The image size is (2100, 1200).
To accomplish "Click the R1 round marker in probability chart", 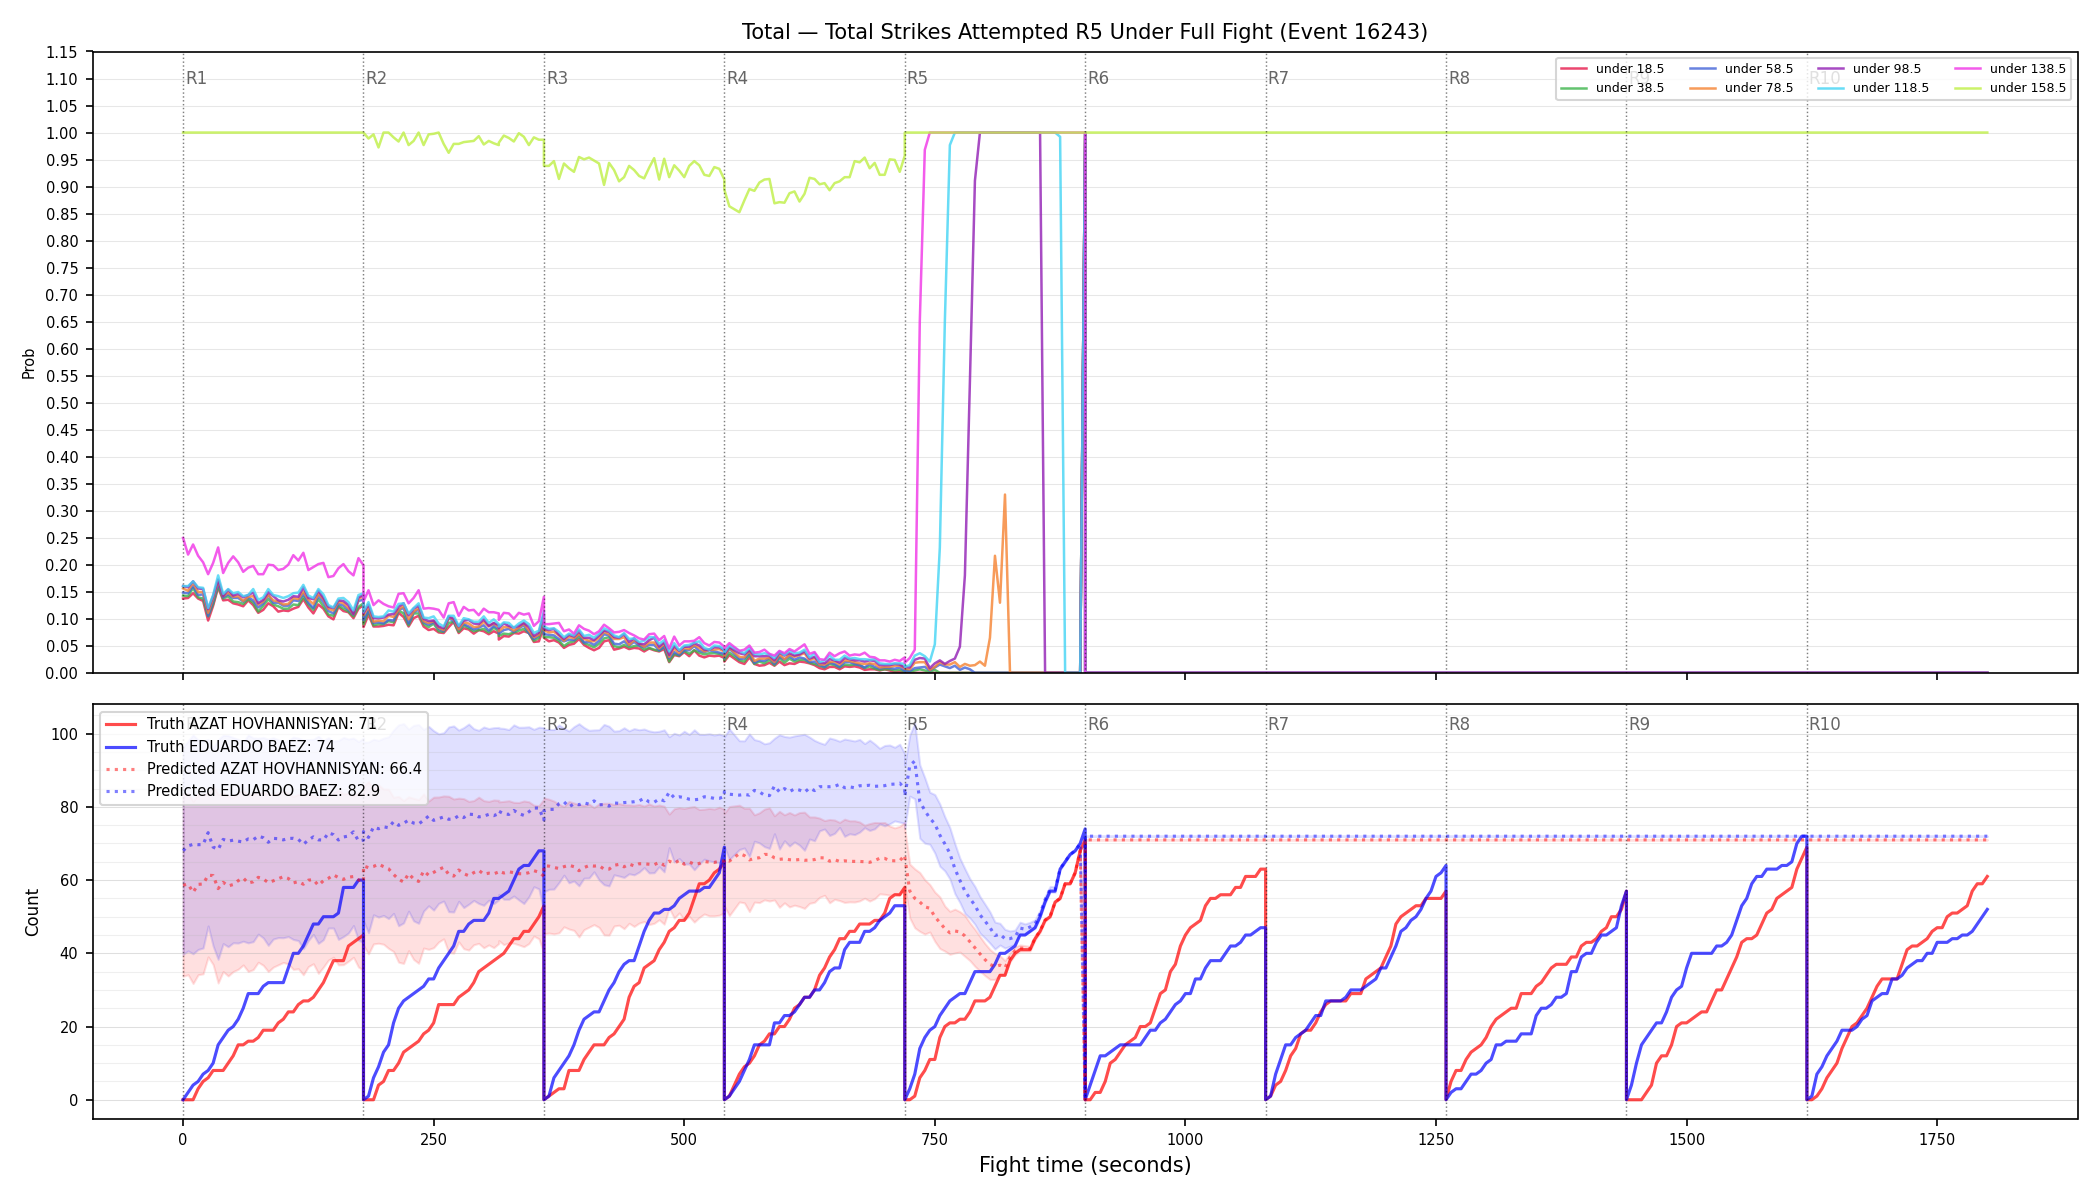I will [x=196, y=78].
